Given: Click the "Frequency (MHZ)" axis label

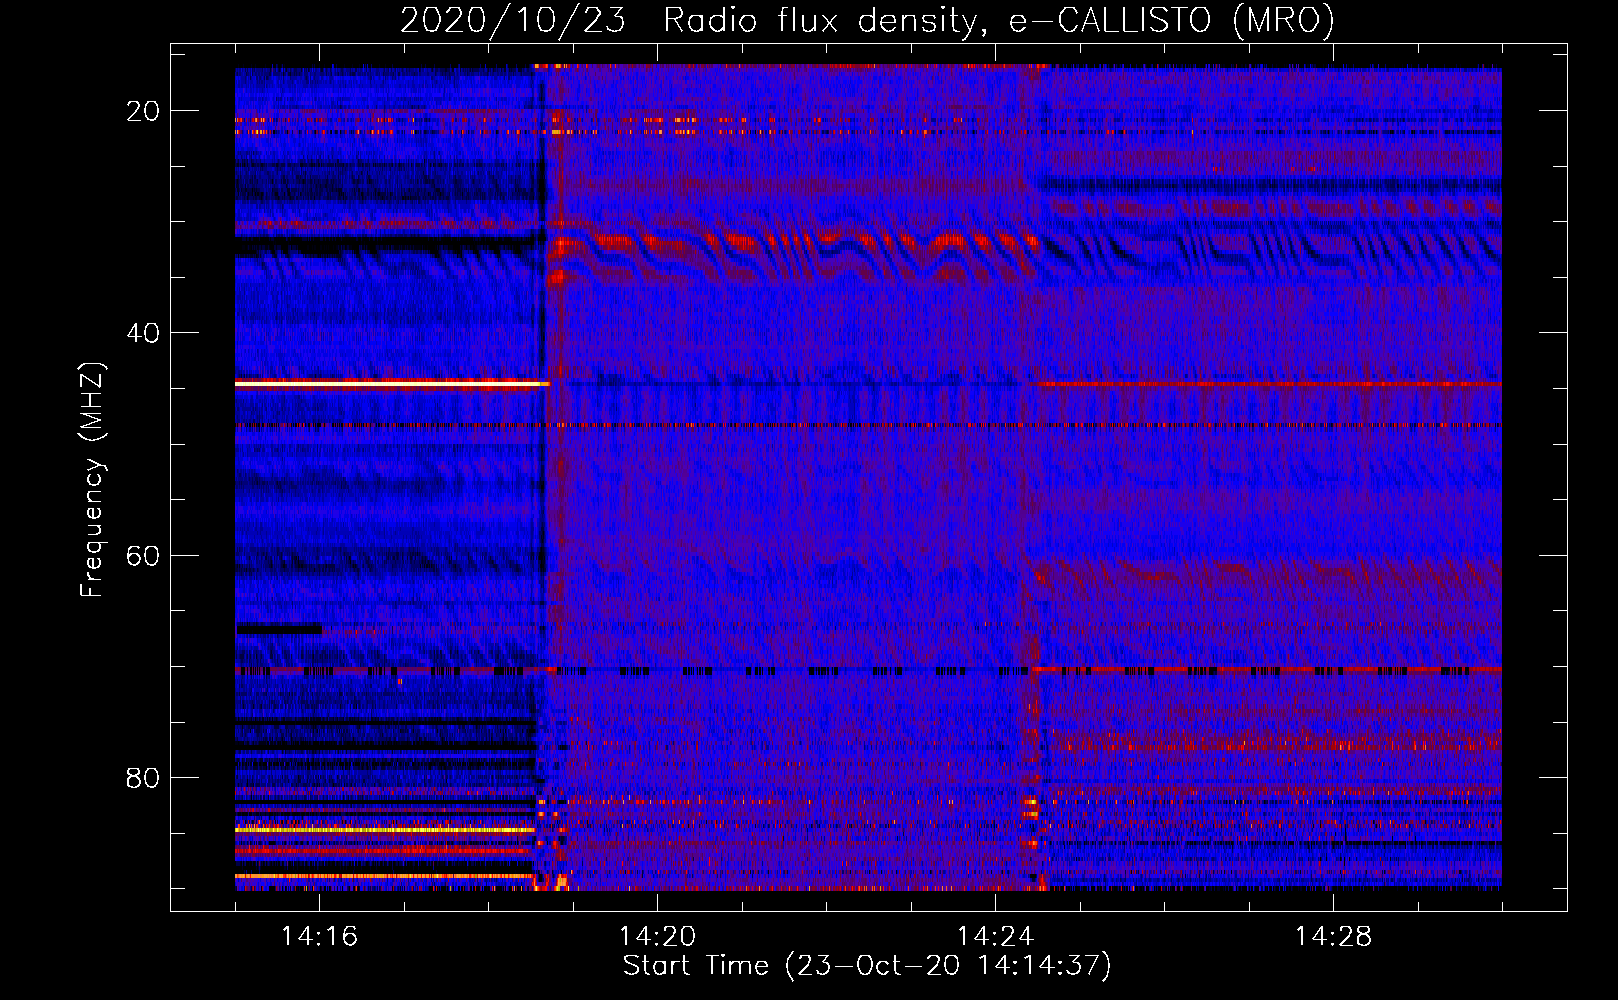Looking at the screenshot, I should coord(92,480).
